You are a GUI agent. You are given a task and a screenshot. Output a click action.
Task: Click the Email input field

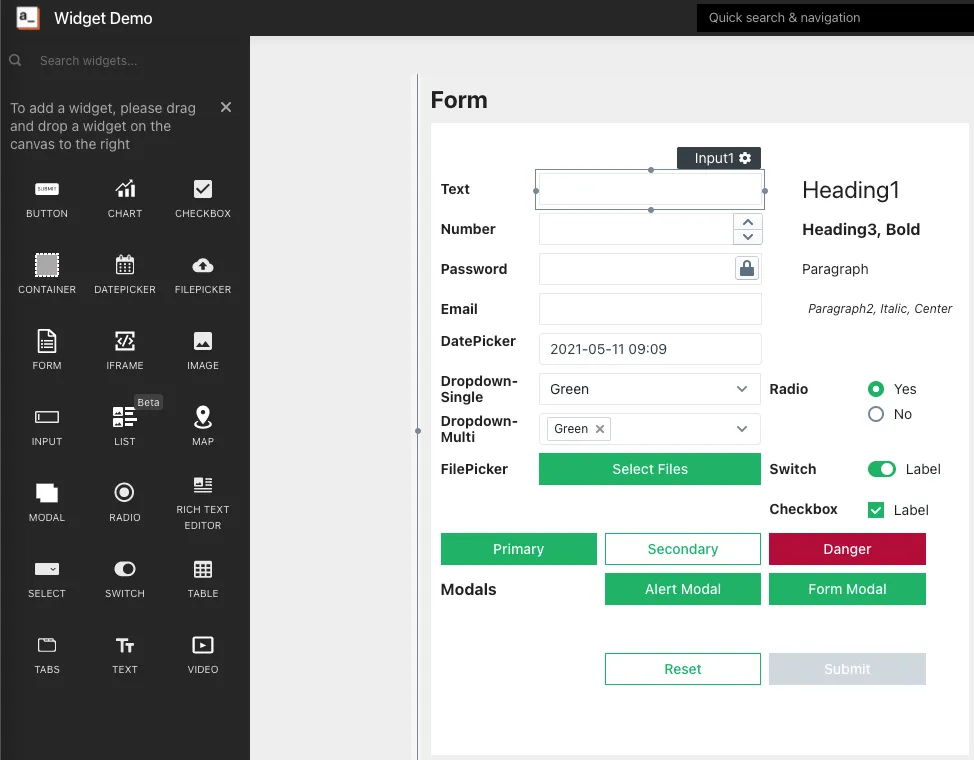(x=650, y=309)
